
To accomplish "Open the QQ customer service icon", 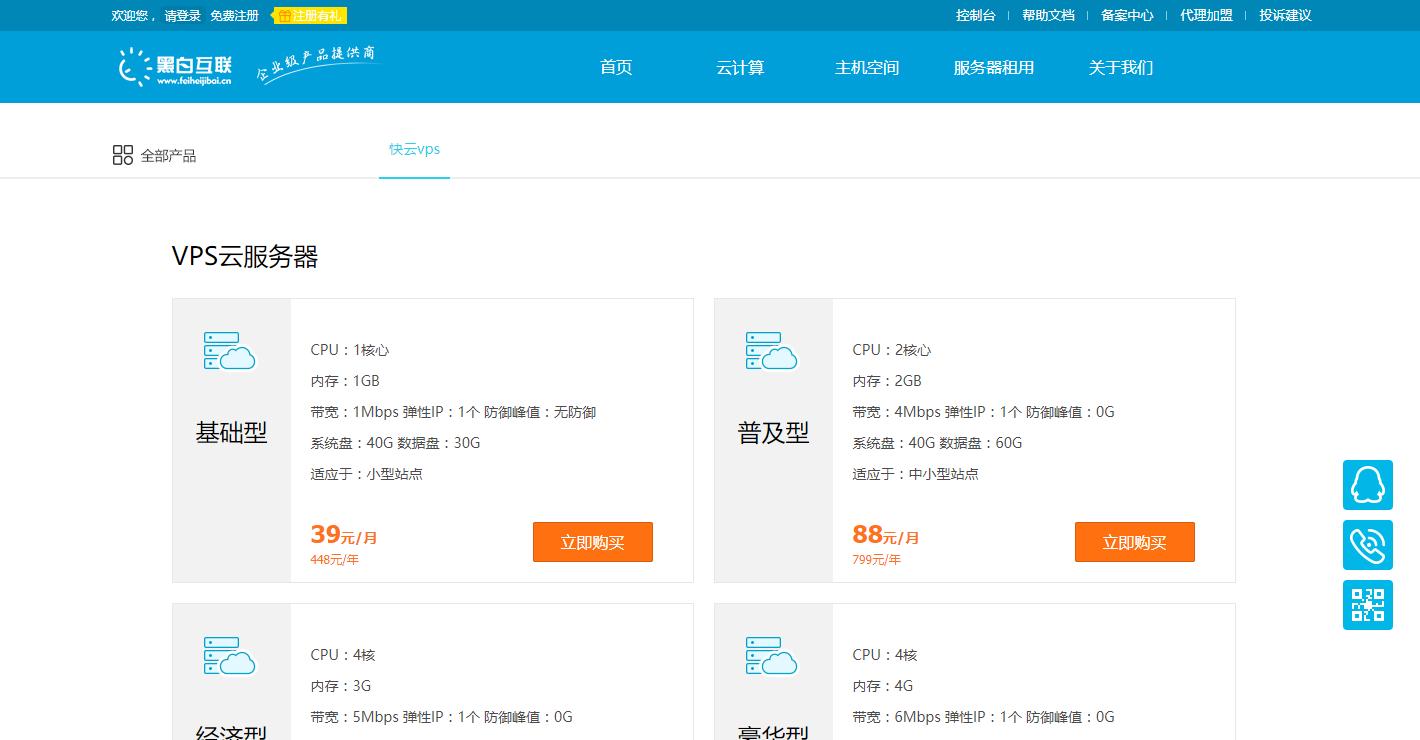I will click(x=1367, y=485).
